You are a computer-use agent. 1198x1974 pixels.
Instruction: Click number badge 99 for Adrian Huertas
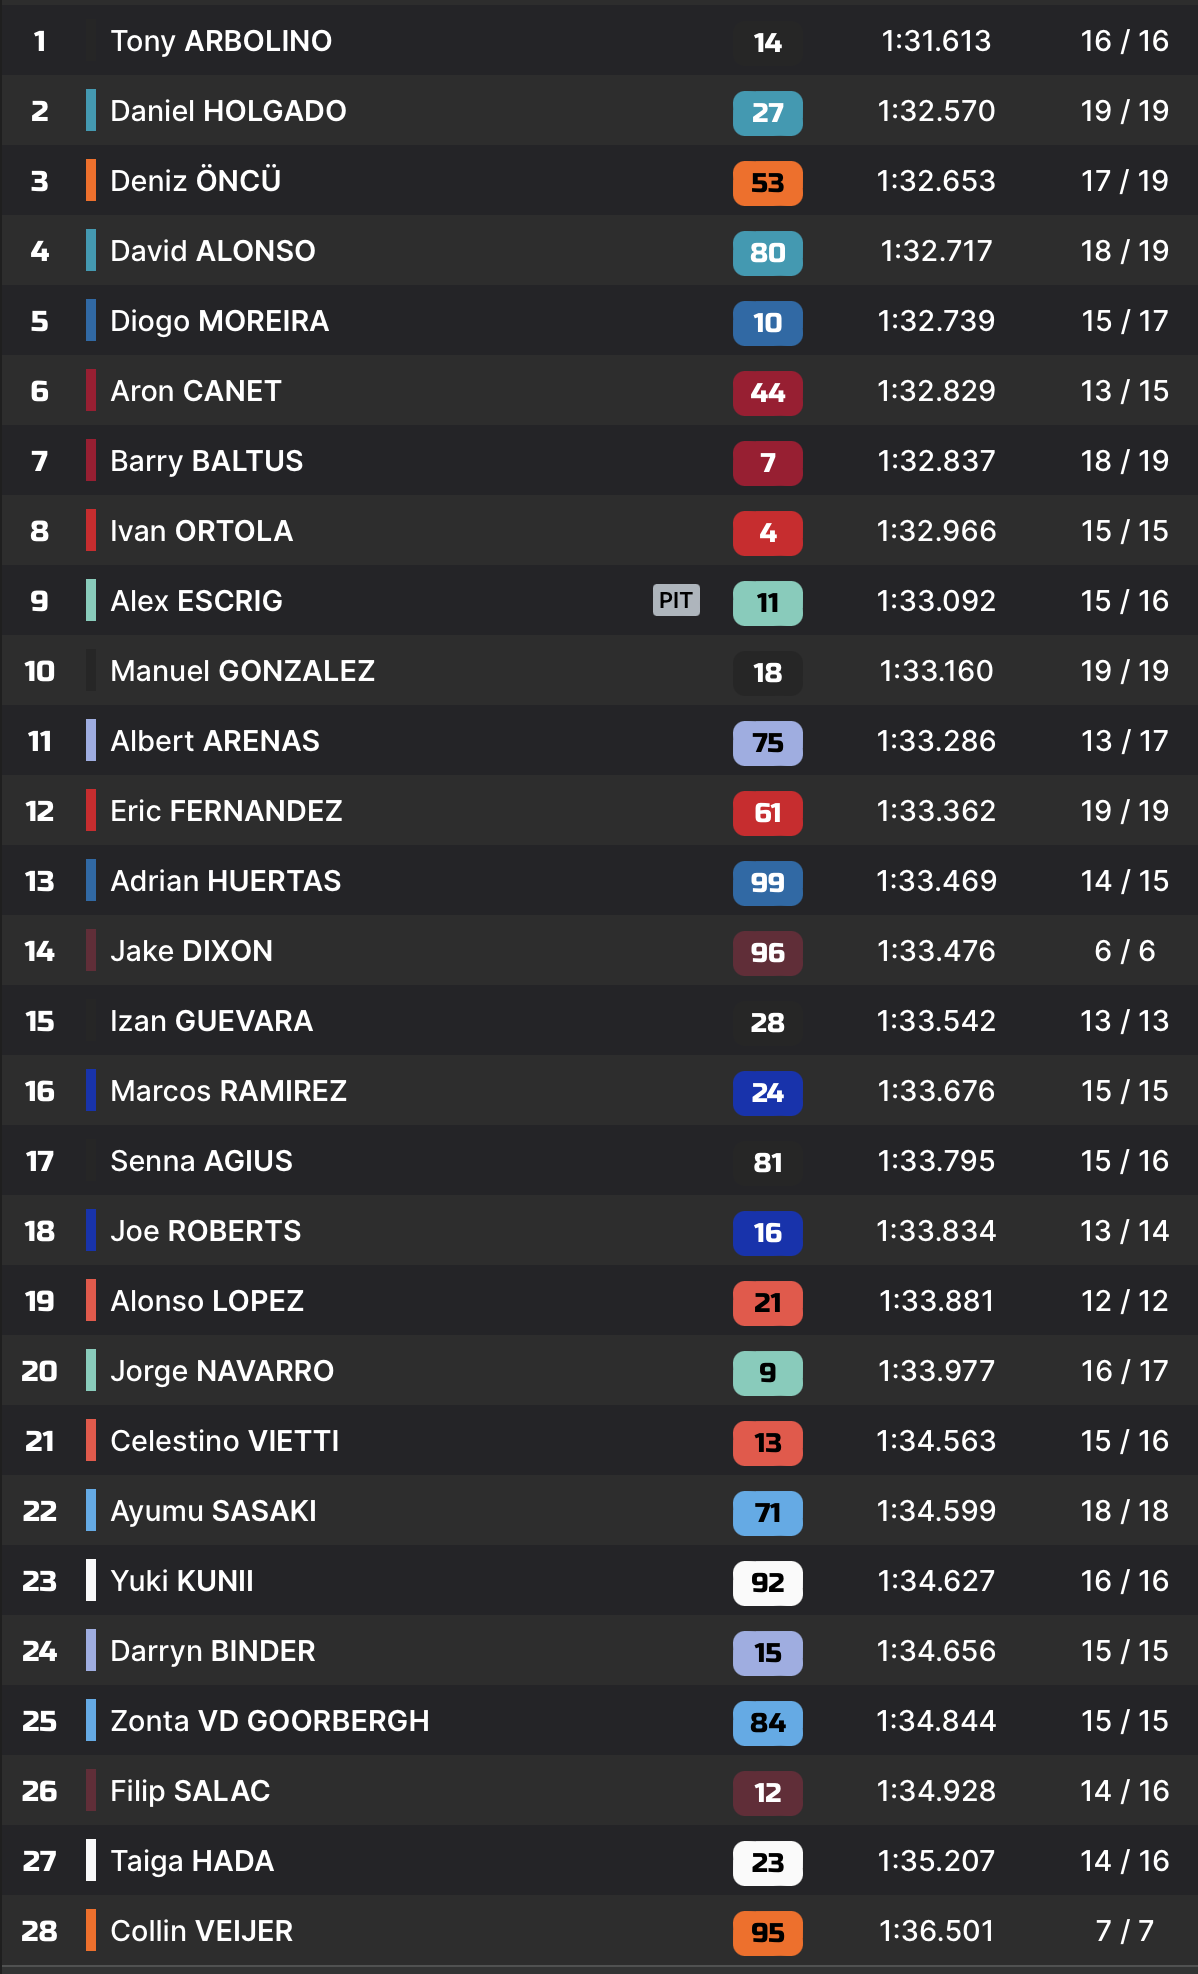(767, 882)
